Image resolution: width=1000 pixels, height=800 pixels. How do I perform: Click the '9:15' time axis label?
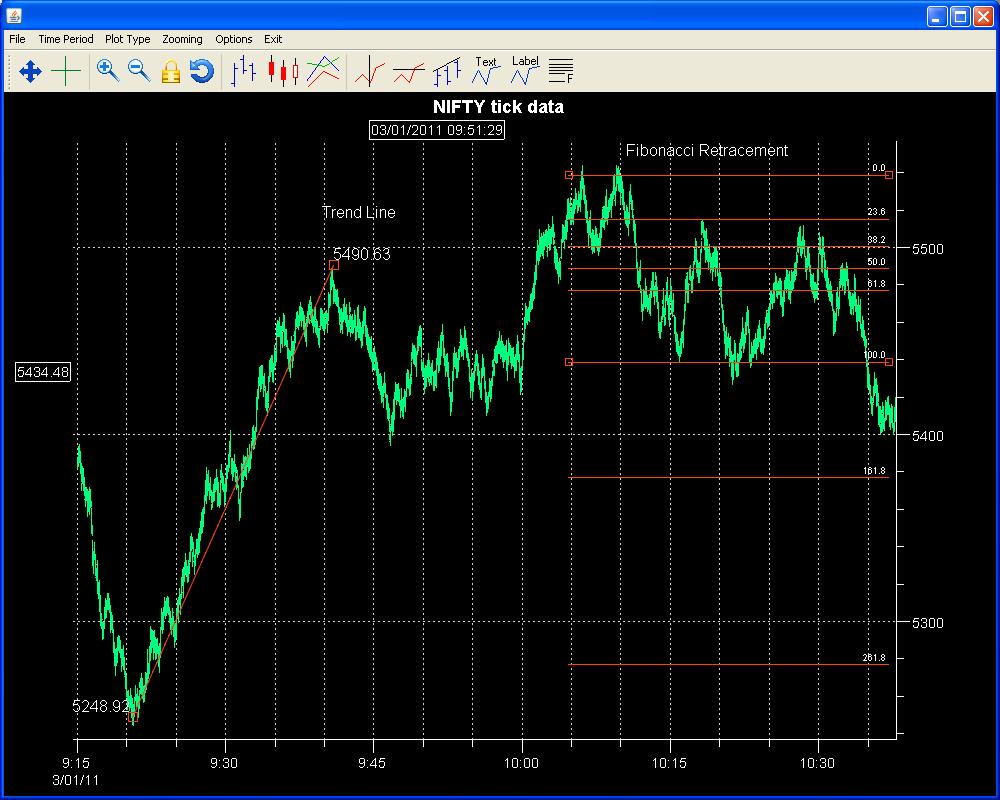click(75, 762)
